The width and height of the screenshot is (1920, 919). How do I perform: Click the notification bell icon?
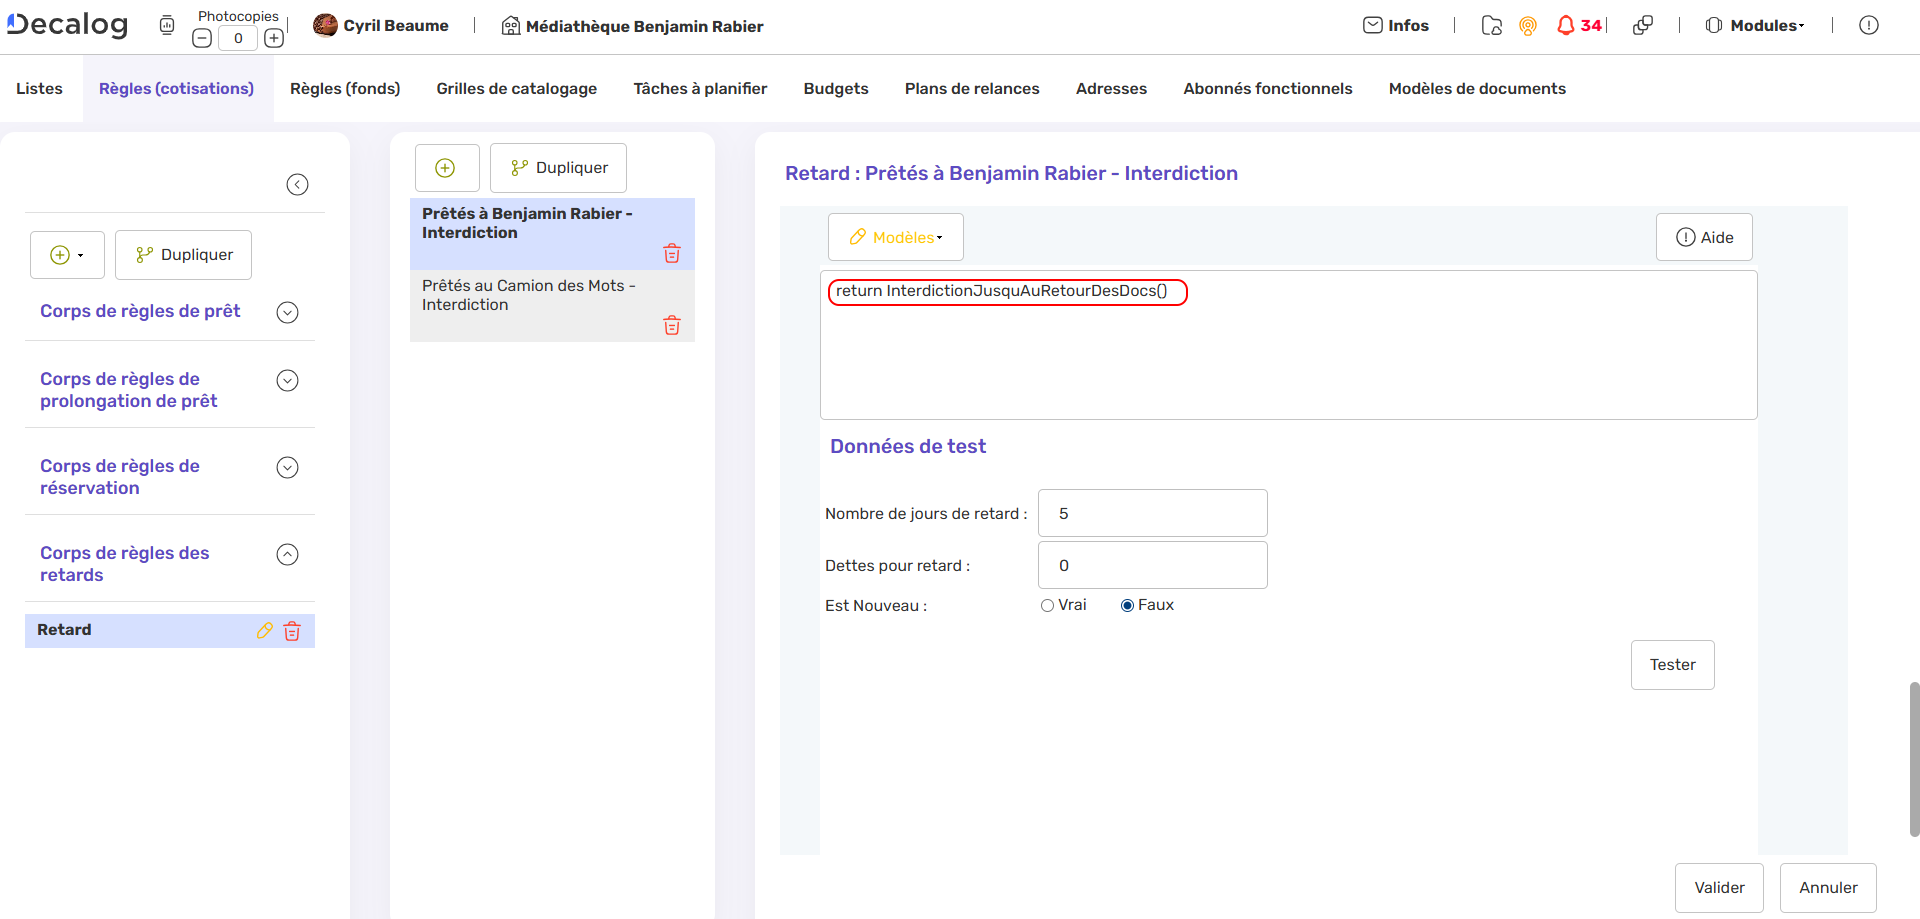tap(1565, 26)
